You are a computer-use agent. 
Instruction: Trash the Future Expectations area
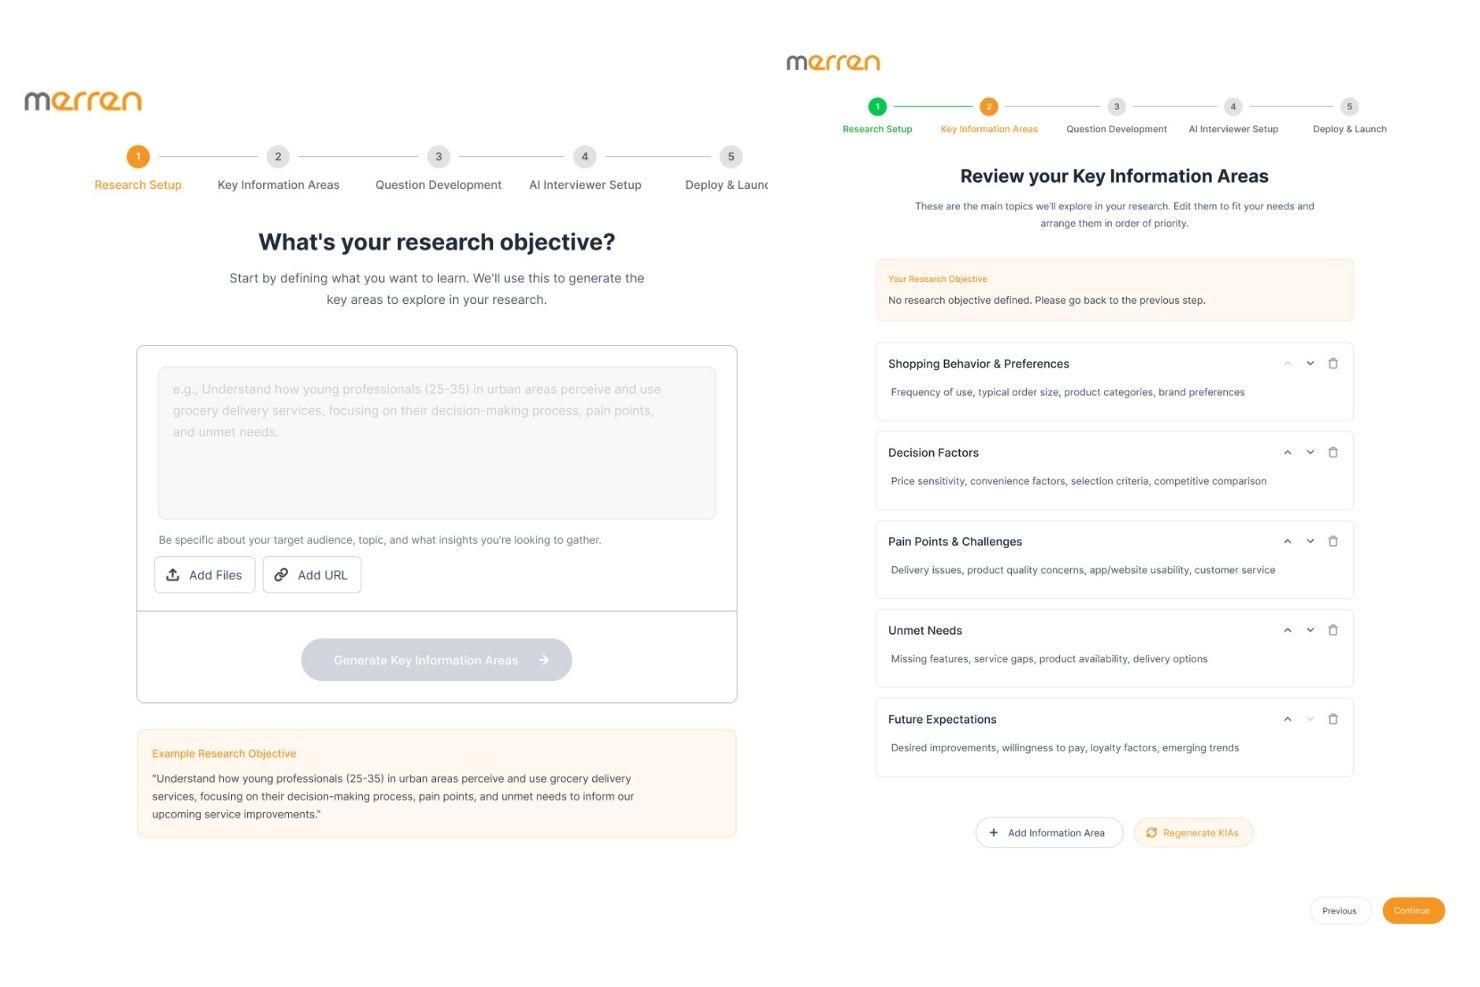coord(1332,720)
